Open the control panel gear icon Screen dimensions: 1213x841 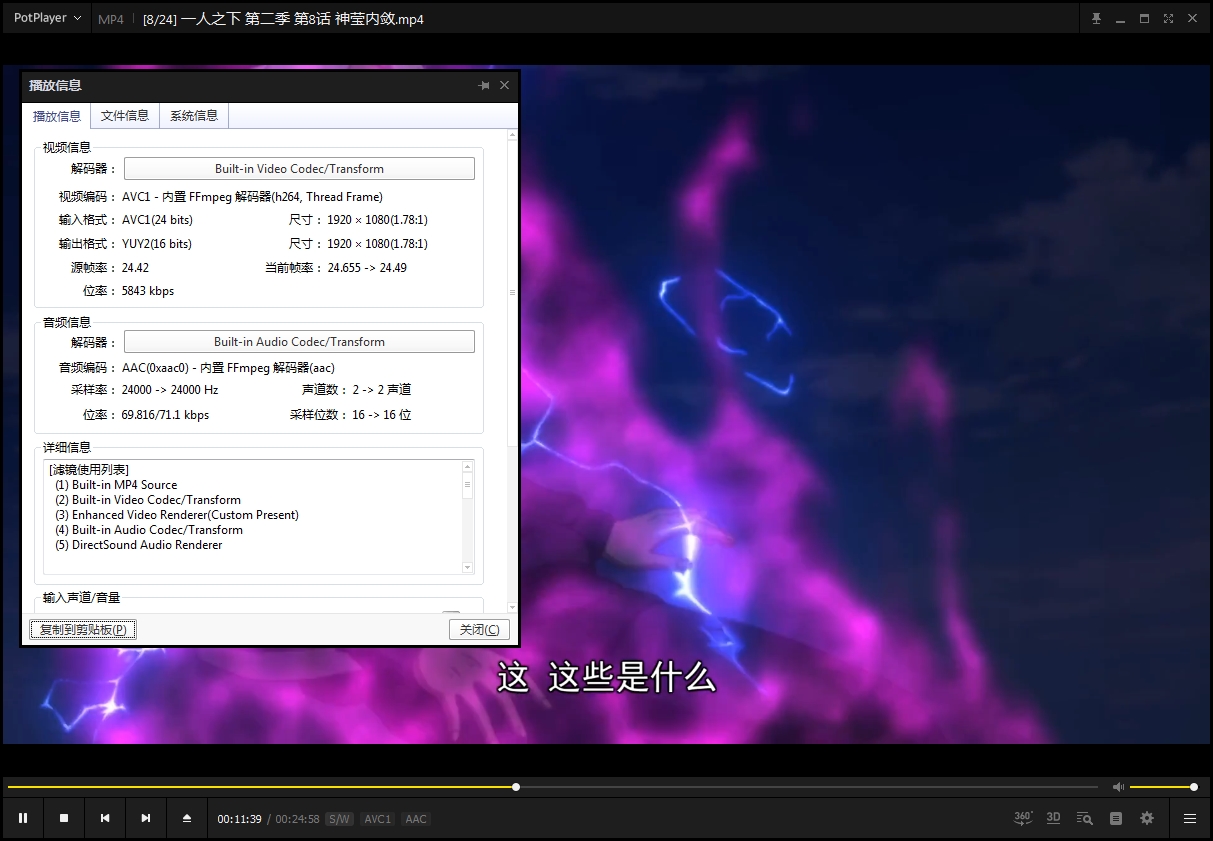click(x=1147, y=818)
